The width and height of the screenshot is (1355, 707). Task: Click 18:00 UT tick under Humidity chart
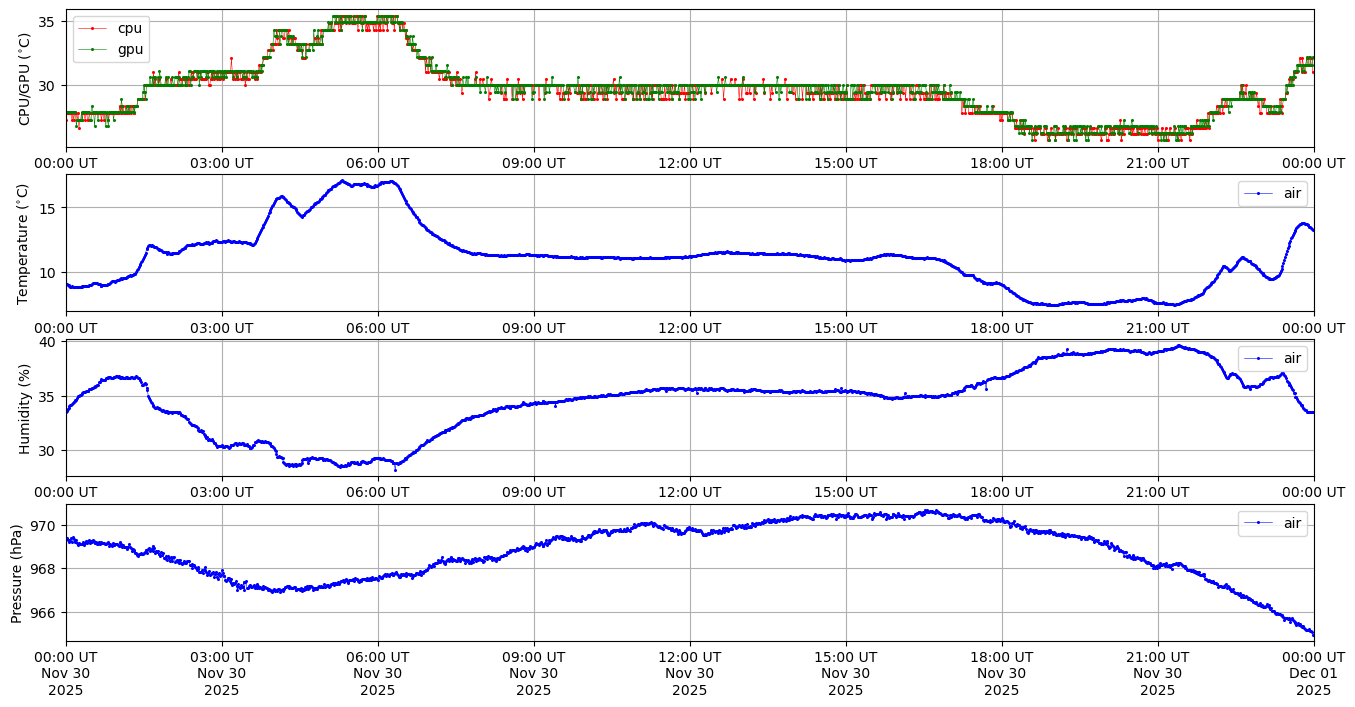1001,493
